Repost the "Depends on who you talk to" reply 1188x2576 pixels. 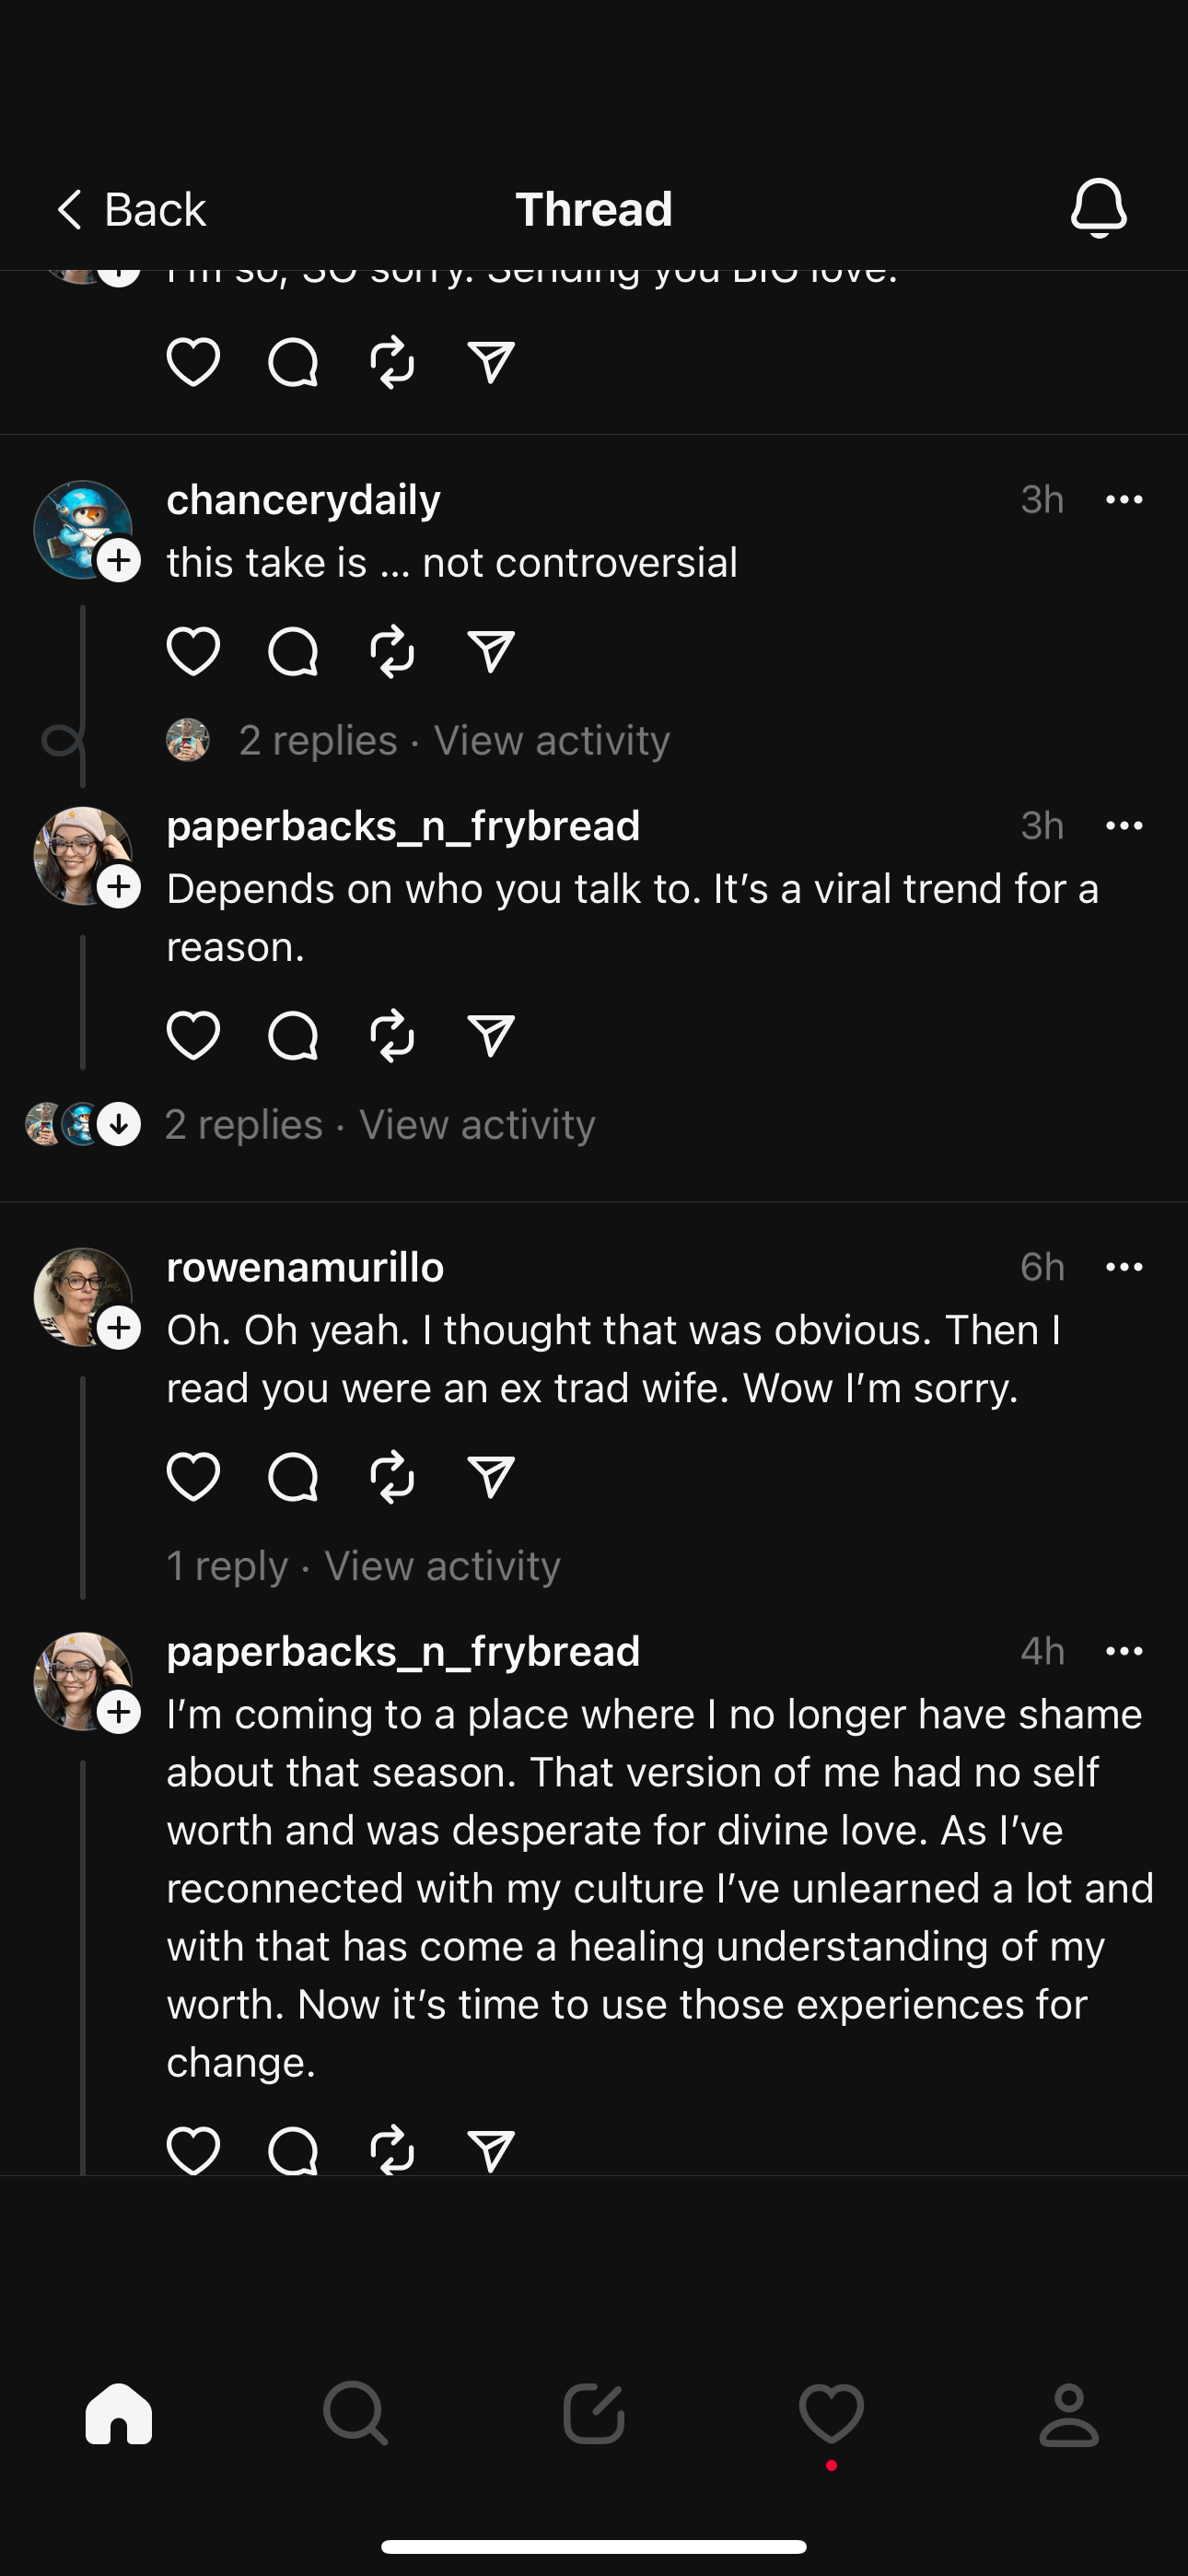click(392, 1034)
